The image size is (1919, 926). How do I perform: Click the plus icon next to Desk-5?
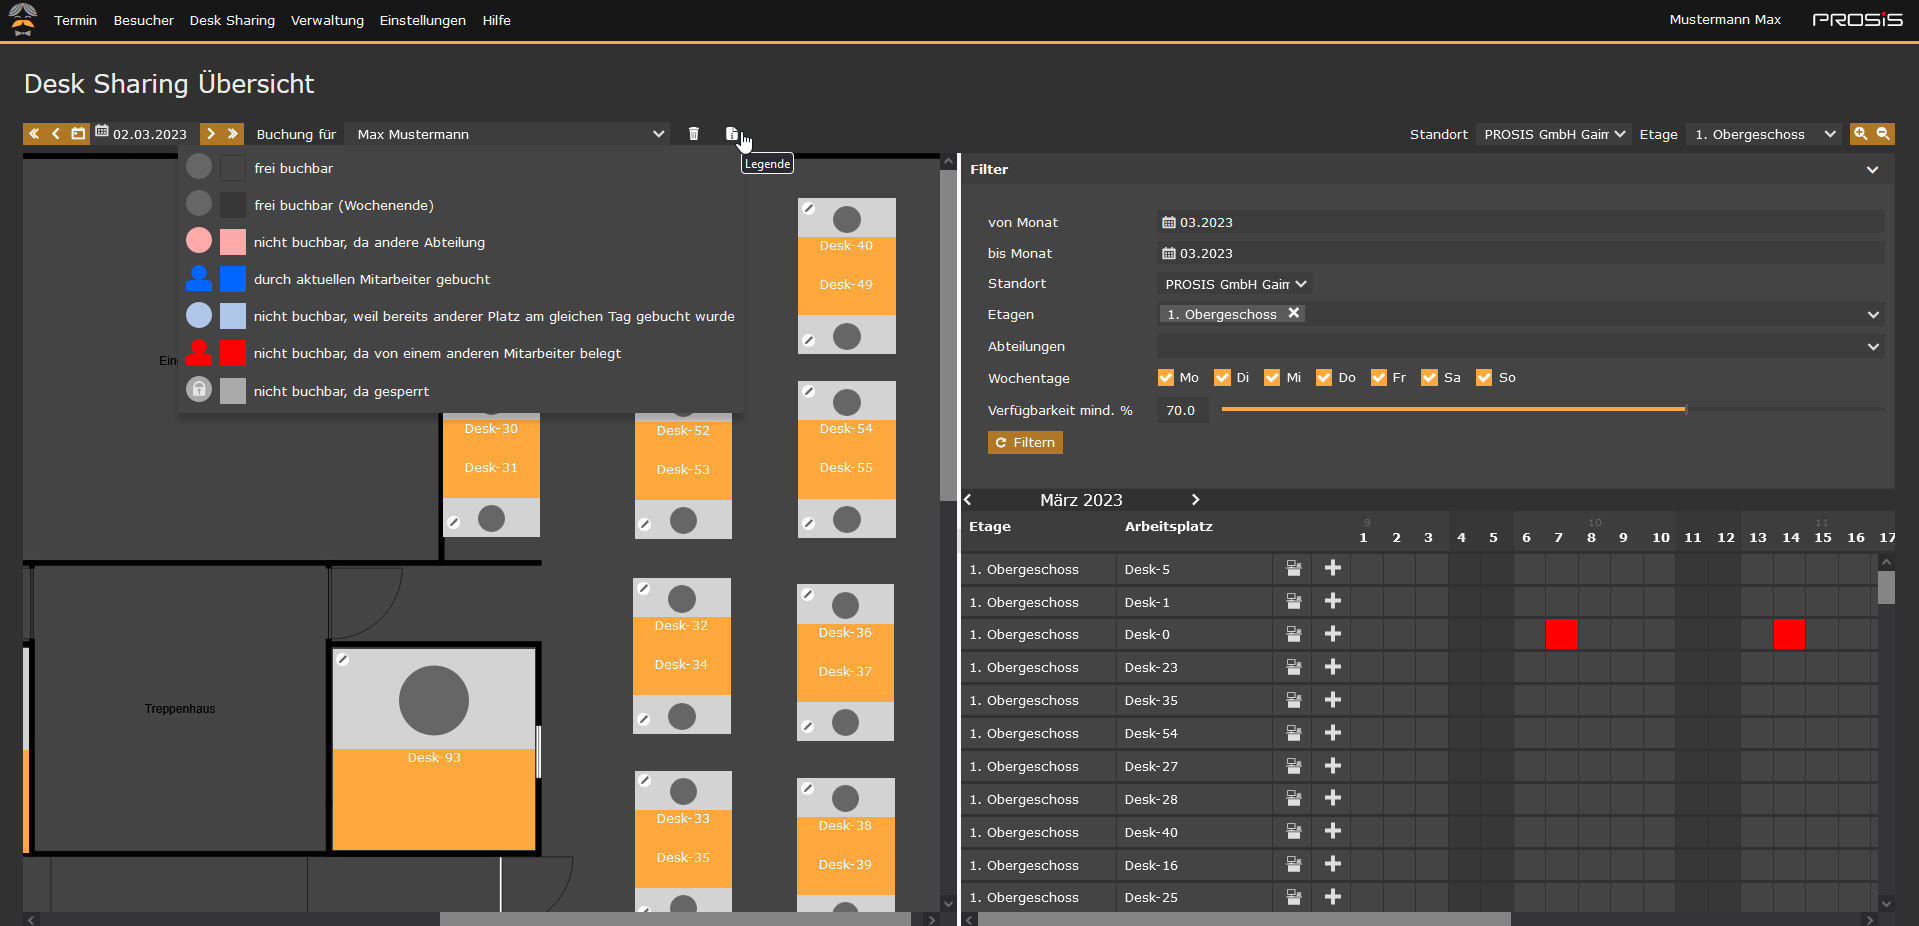1332,568
